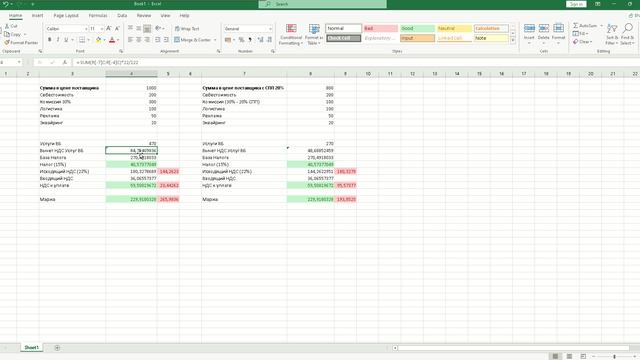
Task: Click the Copy icon in Clipboard
Action: (x=7, y=34)
